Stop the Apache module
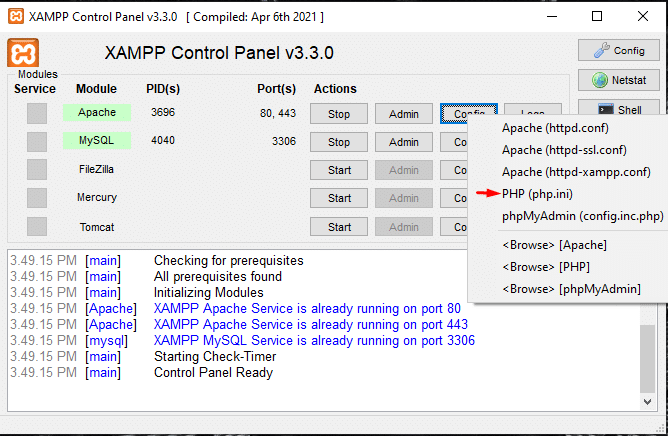The image size is (668, 436). pyautogui.click(x=339, y=114)
